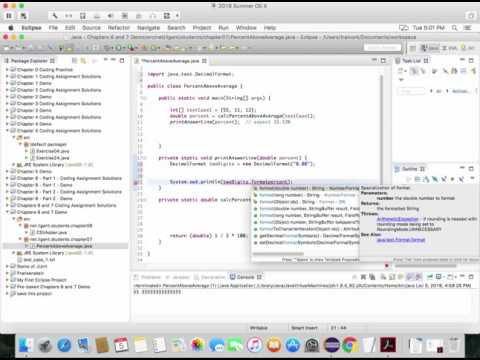Maximize the editor area

click(383, 61)
